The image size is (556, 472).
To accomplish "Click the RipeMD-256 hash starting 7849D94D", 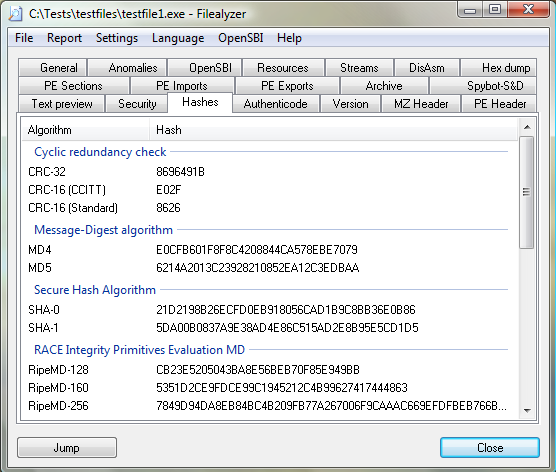I will [x=331, y=406].
